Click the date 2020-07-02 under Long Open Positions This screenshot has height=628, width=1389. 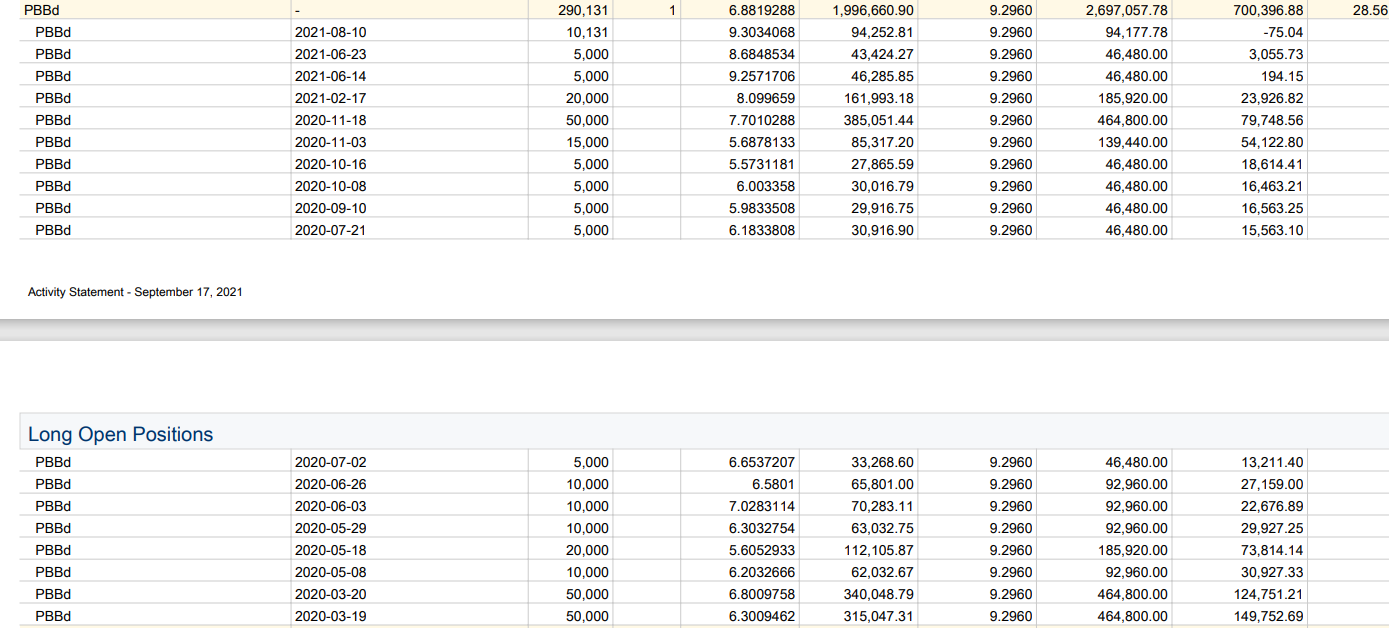[331, 462]
